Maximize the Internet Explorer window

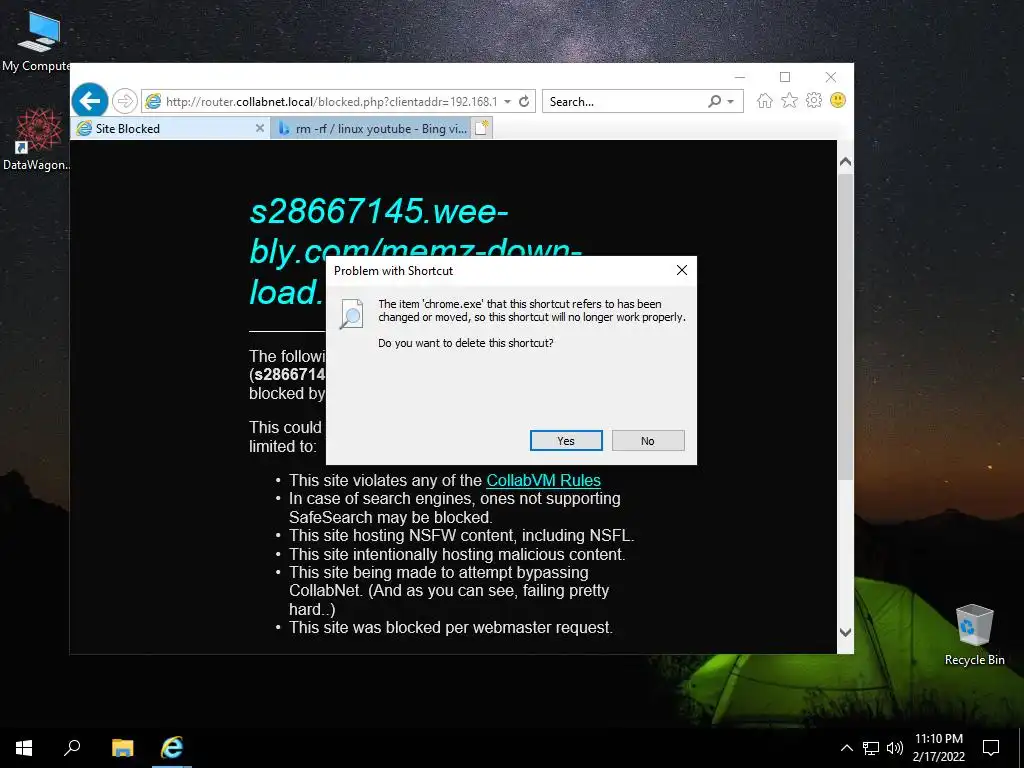[x=785, y=77]
